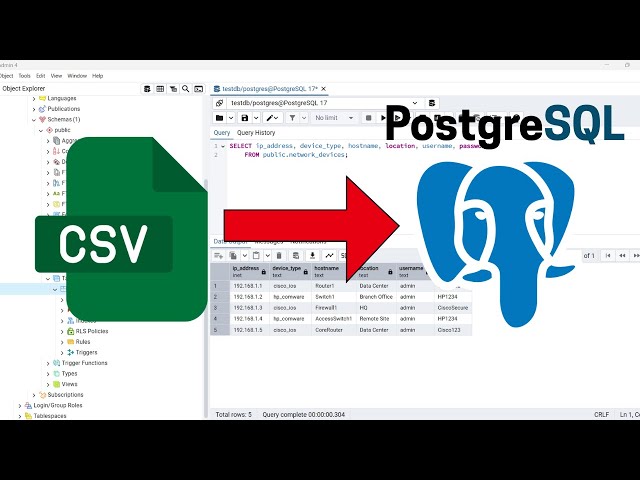
Task: Expand the Languages tree node
Action: click(x=34, y=98)
